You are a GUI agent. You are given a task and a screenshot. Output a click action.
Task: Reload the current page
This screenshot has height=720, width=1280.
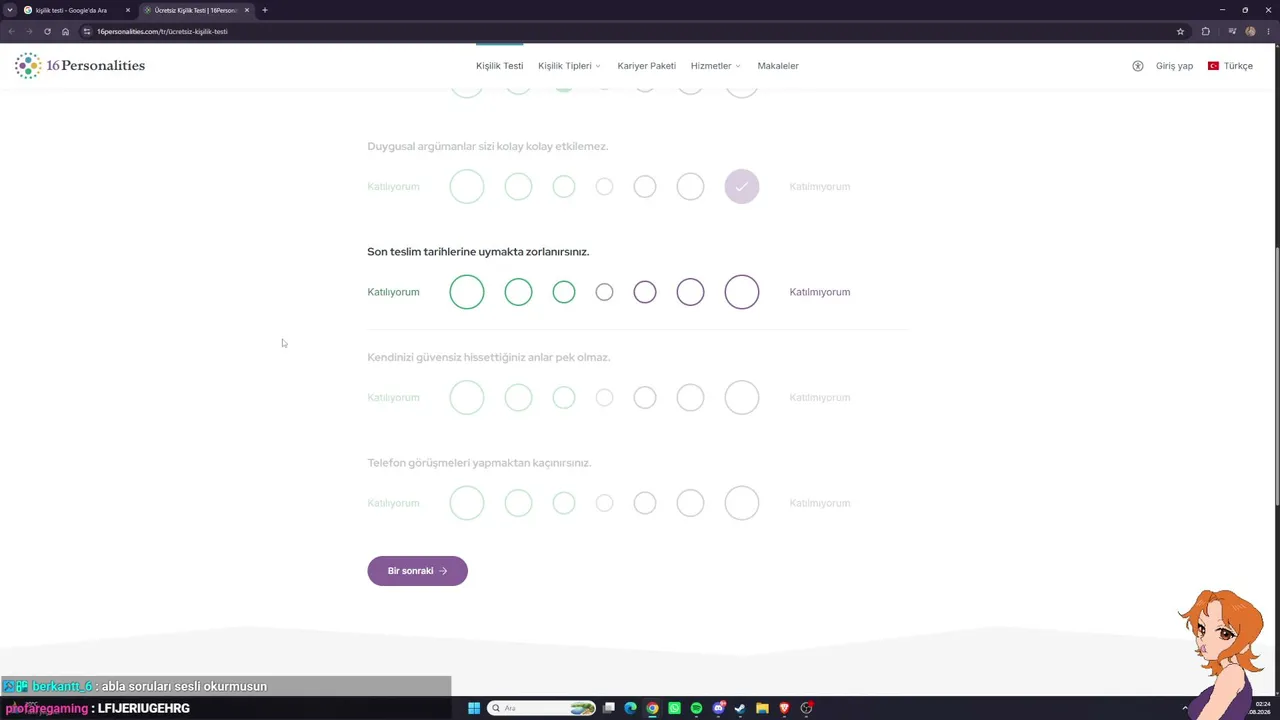click(47, 31)
